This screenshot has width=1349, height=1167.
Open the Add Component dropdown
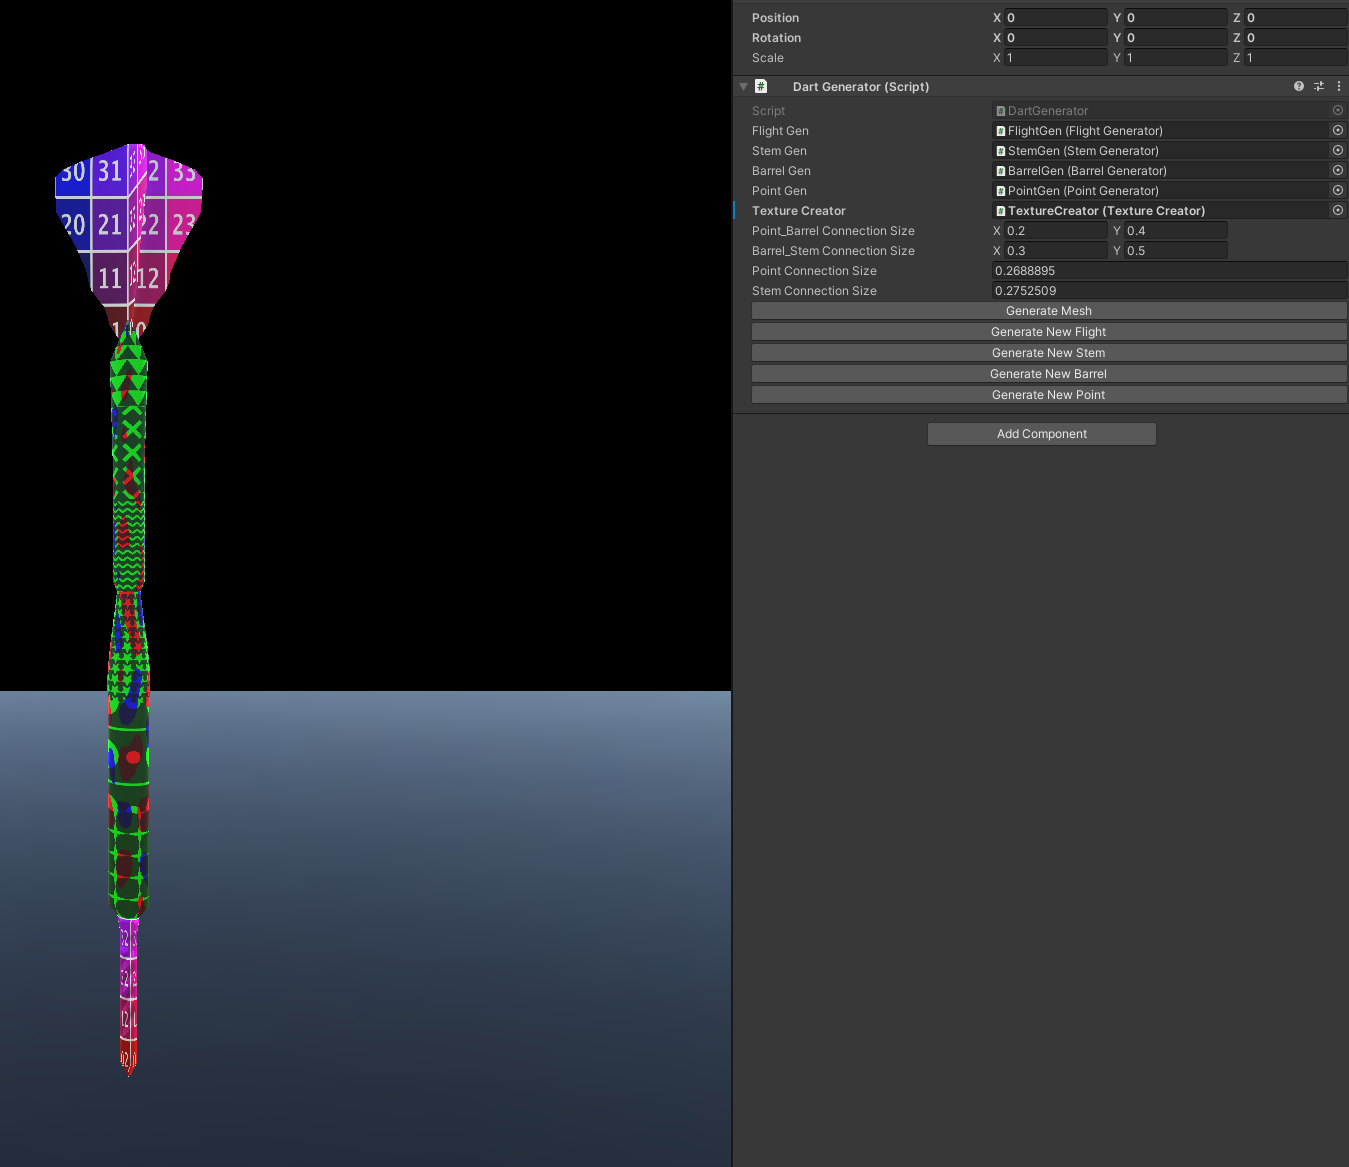1041,434
